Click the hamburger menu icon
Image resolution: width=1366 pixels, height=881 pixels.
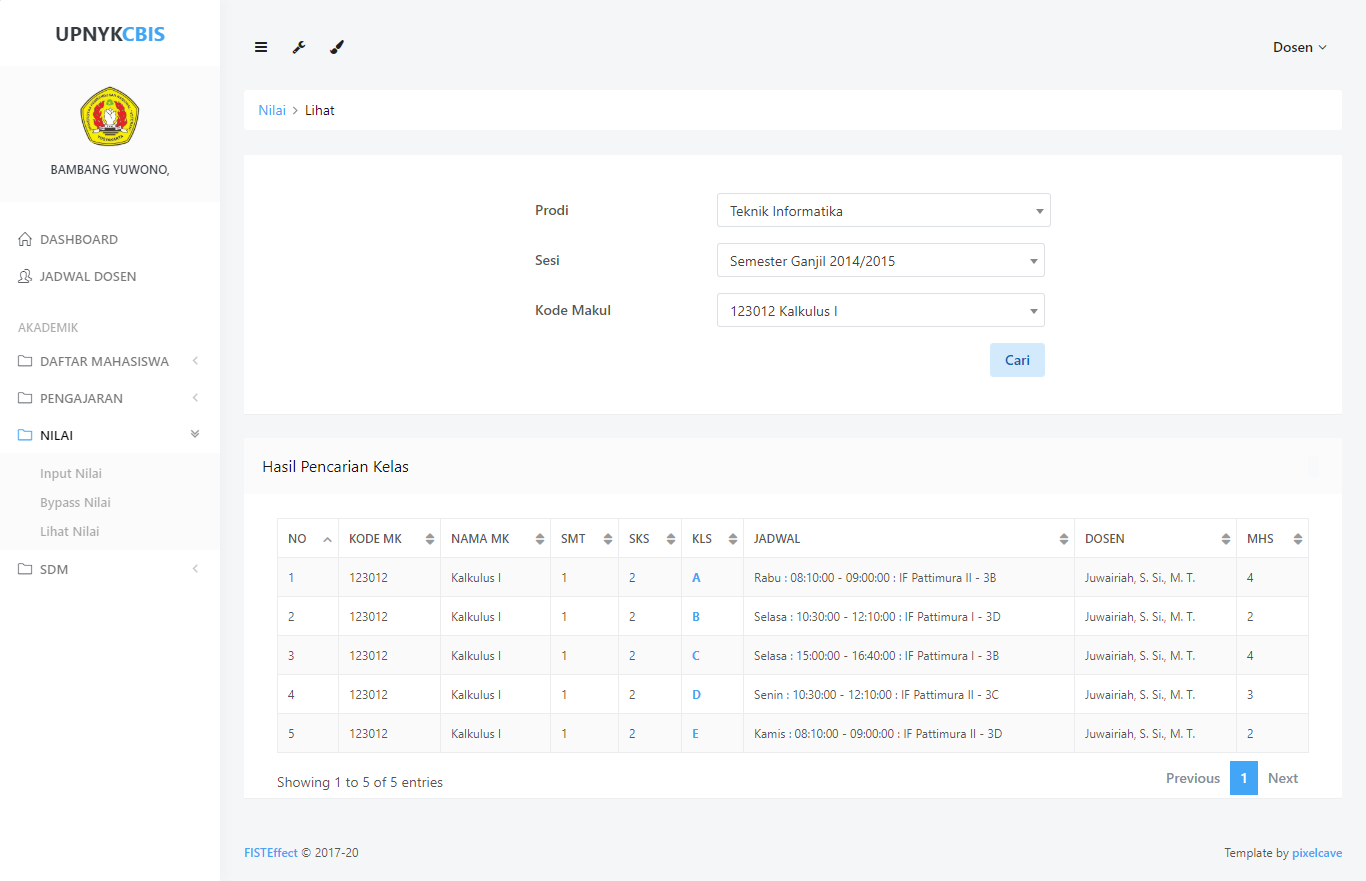(261, 47)
